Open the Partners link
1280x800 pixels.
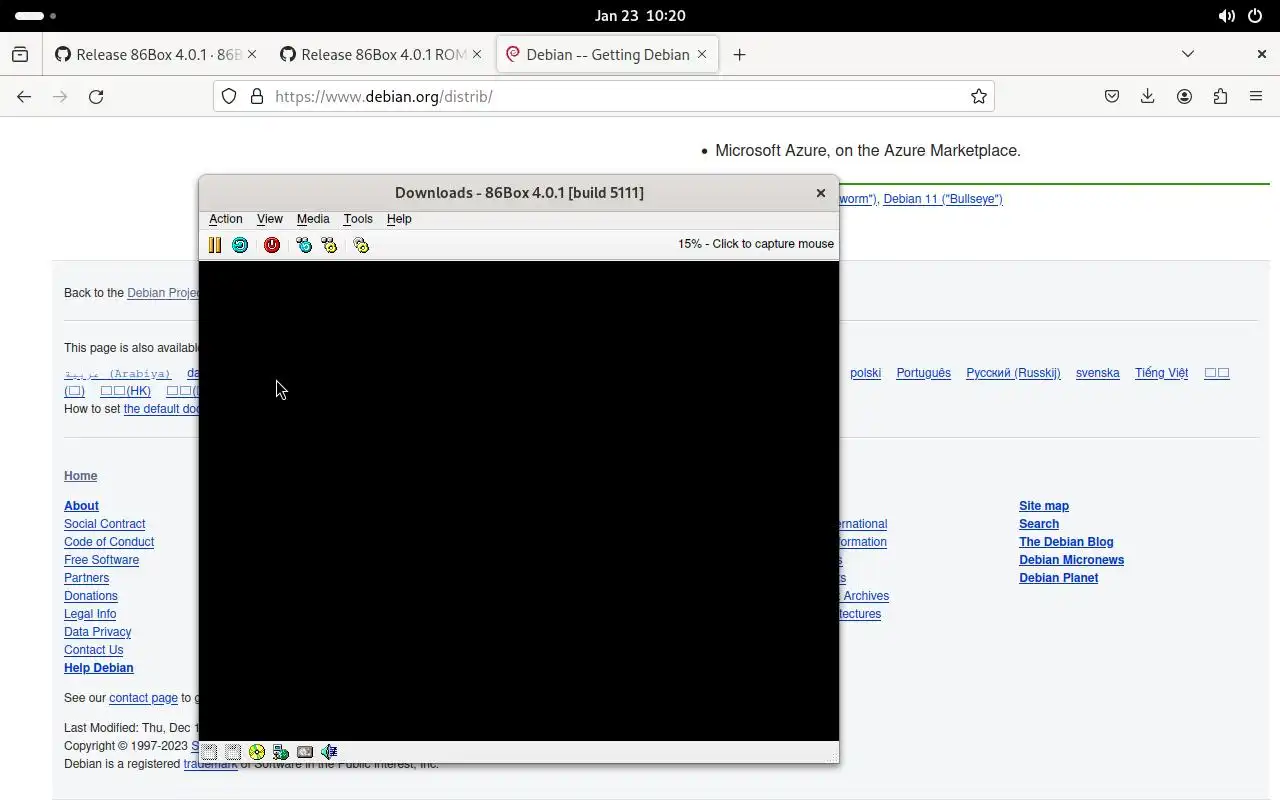(x=87, y=578)
